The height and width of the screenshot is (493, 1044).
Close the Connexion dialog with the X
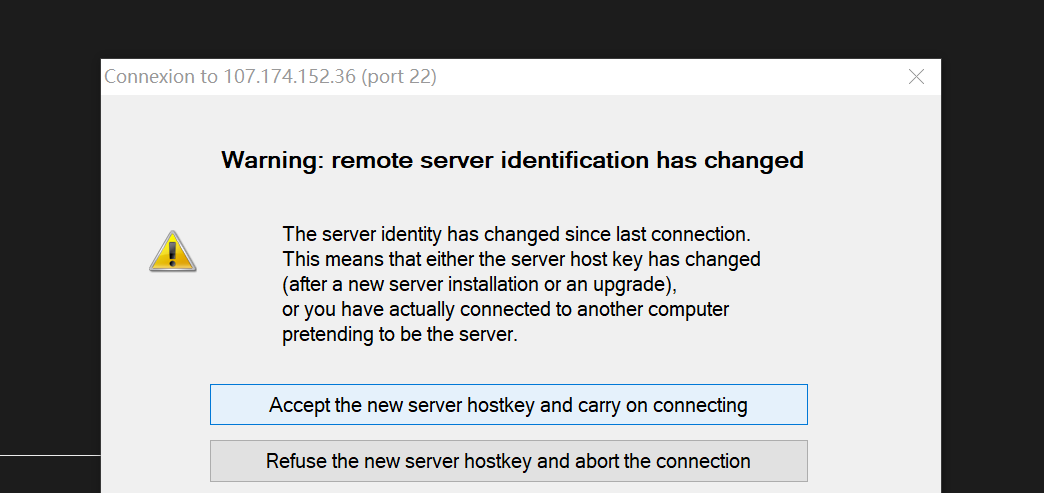click(916, 77)
